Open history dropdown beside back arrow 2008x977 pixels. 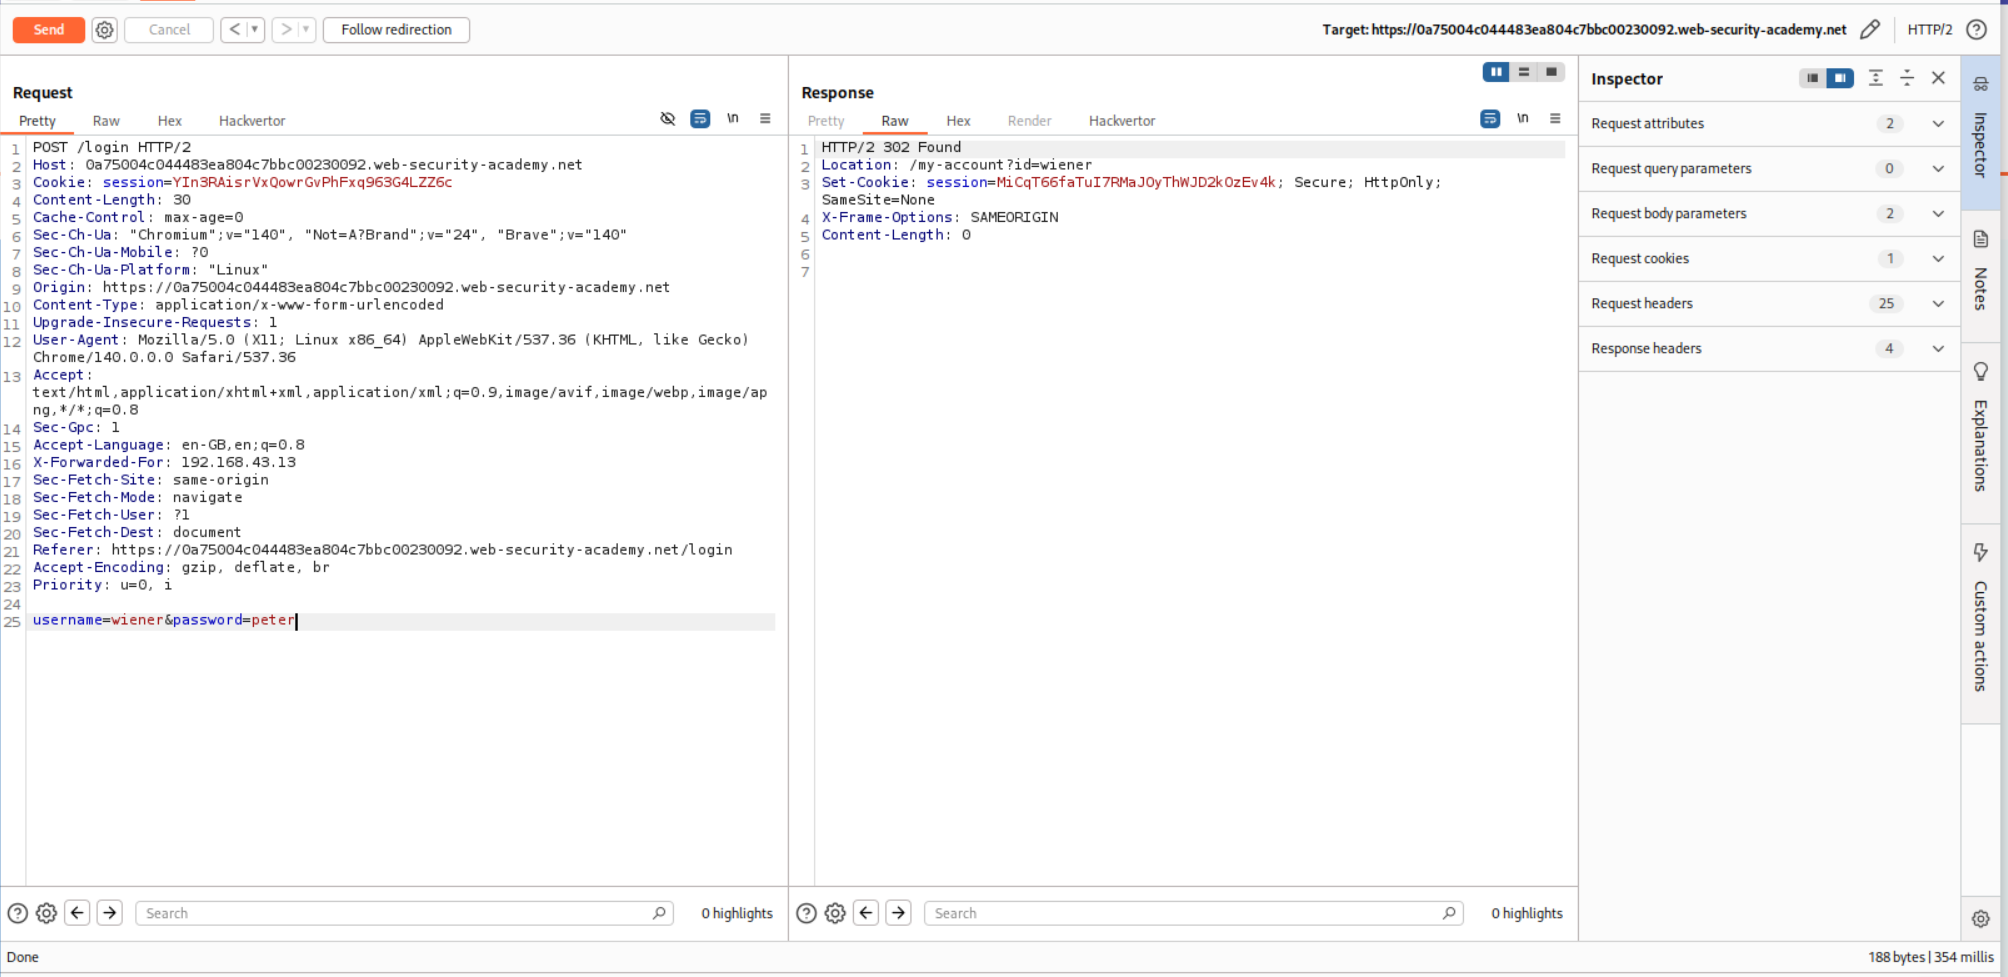pyautogui.click(x=255, y=30)
